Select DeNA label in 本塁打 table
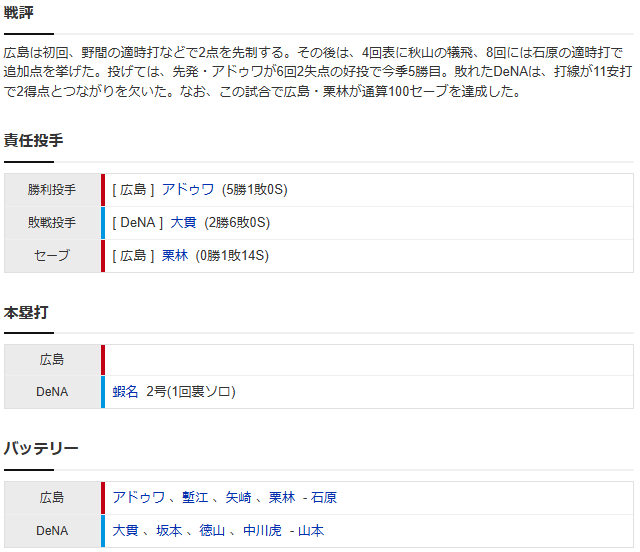Screen dimensions: 640x552 52,392
